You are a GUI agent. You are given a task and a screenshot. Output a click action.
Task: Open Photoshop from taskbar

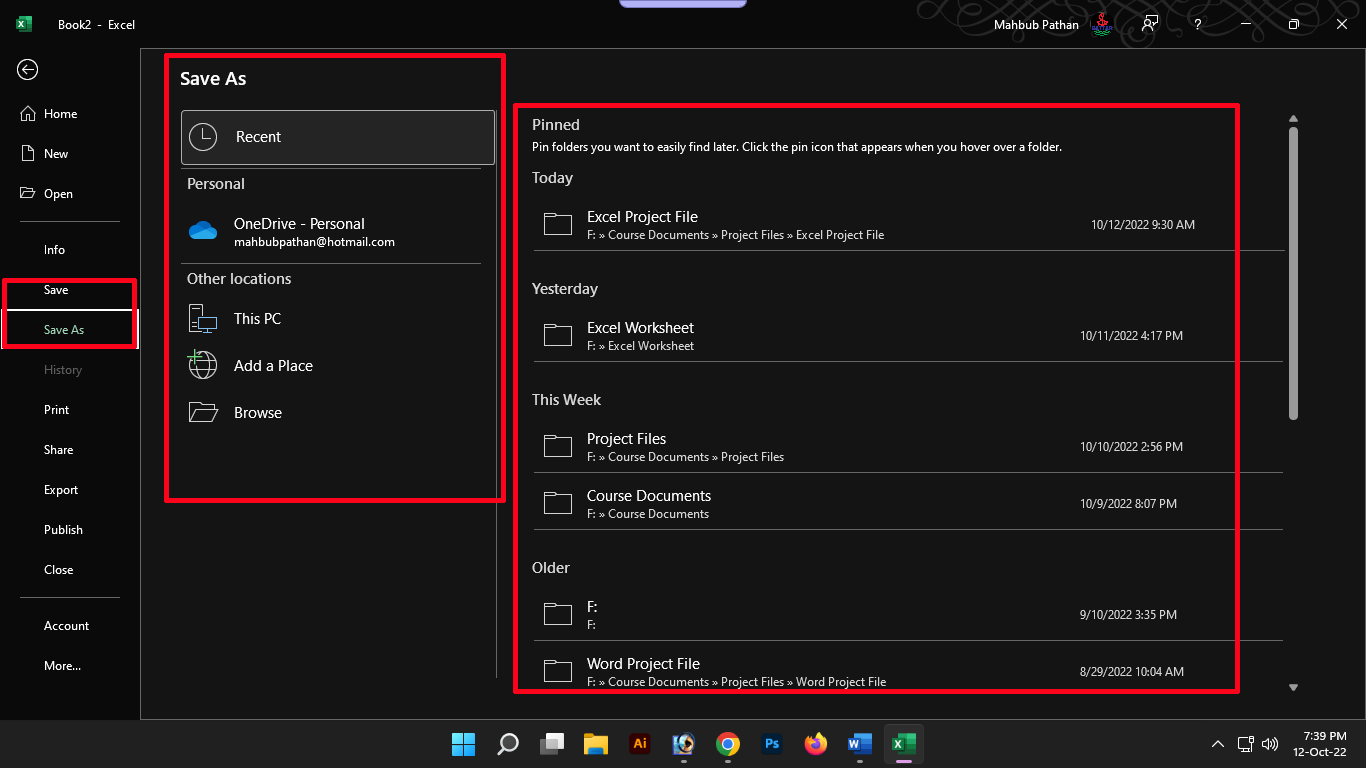coord(772,744)
